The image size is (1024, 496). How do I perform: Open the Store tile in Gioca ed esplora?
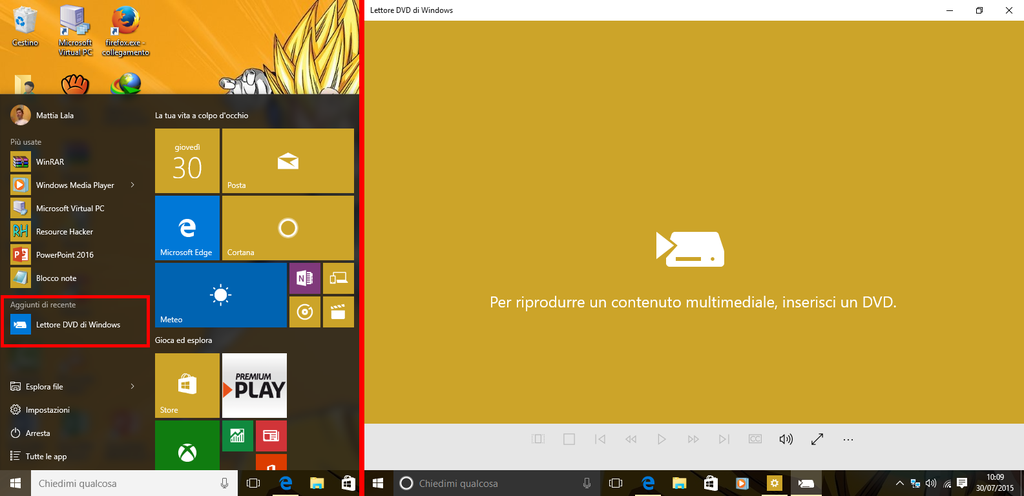[187, 385]
